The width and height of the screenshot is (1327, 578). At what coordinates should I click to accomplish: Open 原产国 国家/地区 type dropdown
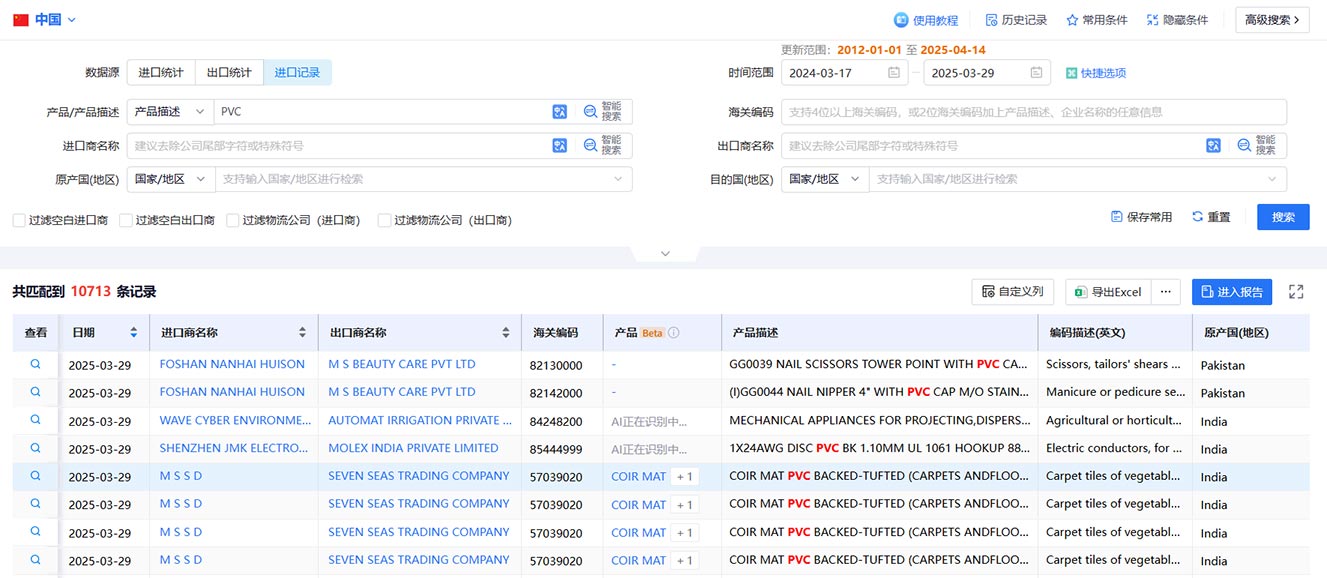pos(171,179)
